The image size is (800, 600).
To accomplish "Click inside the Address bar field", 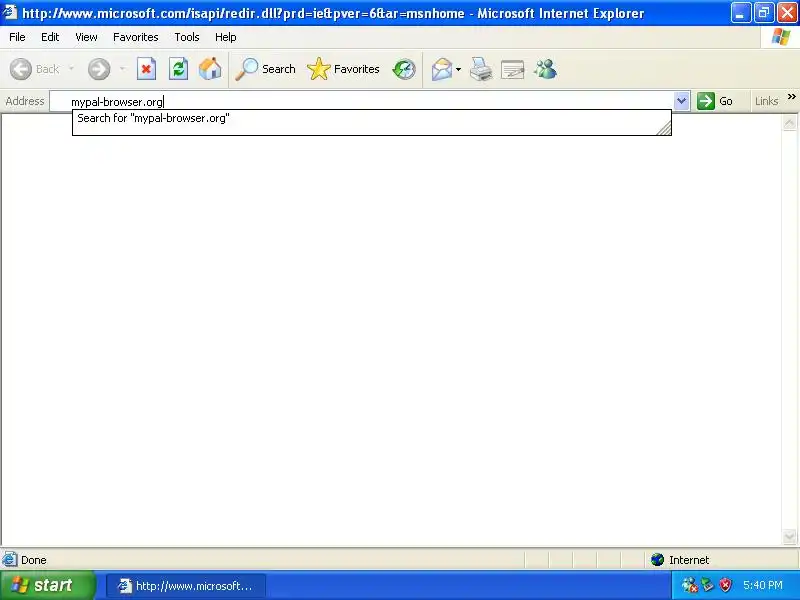I will [362, 102].
